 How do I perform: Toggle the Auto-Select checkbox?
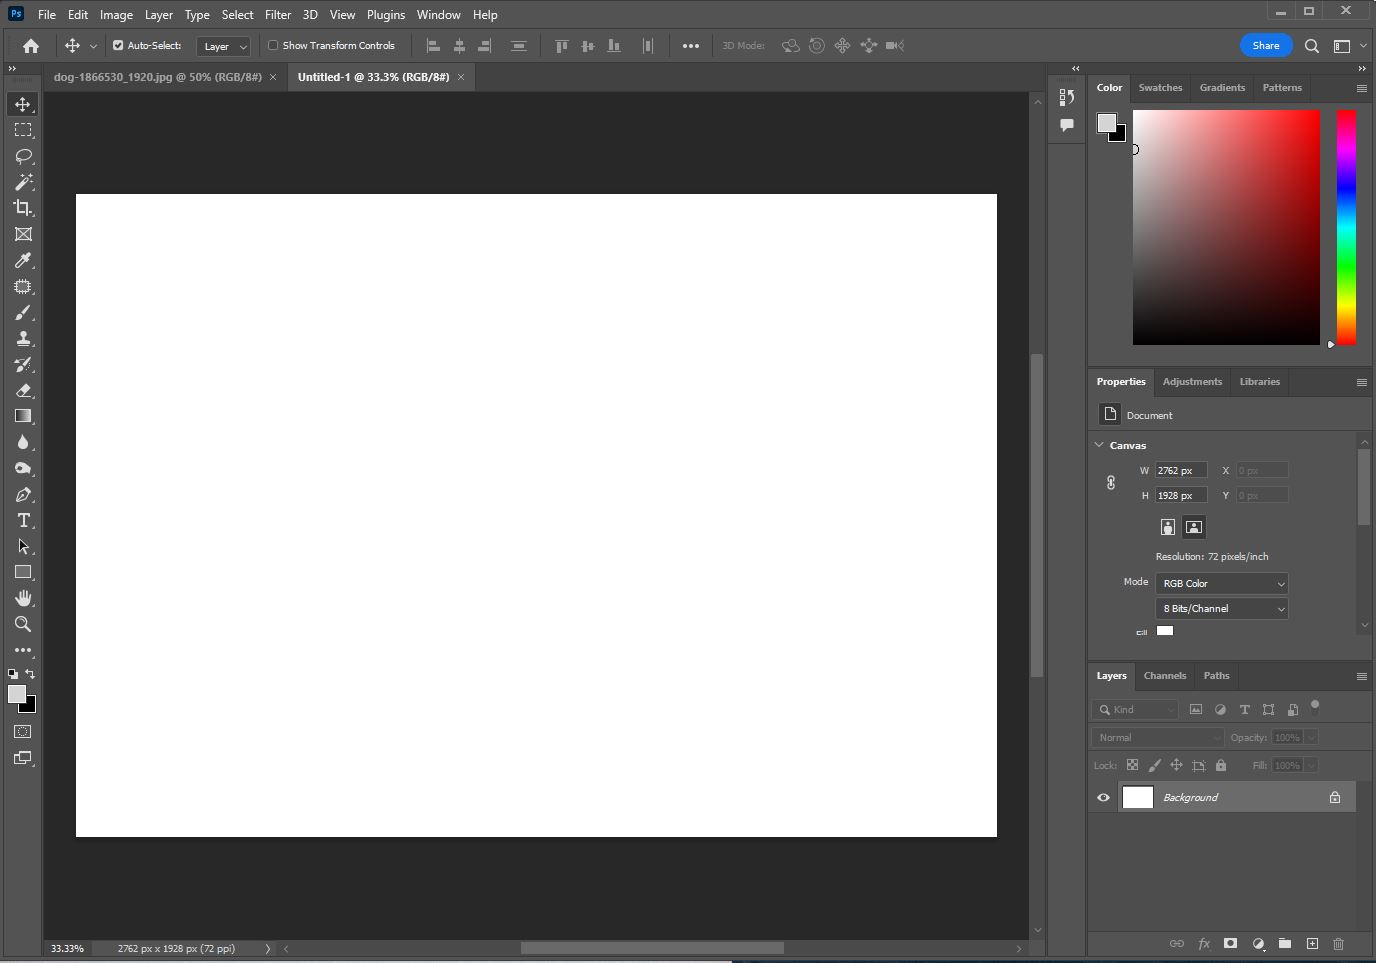tap(118, 46)
